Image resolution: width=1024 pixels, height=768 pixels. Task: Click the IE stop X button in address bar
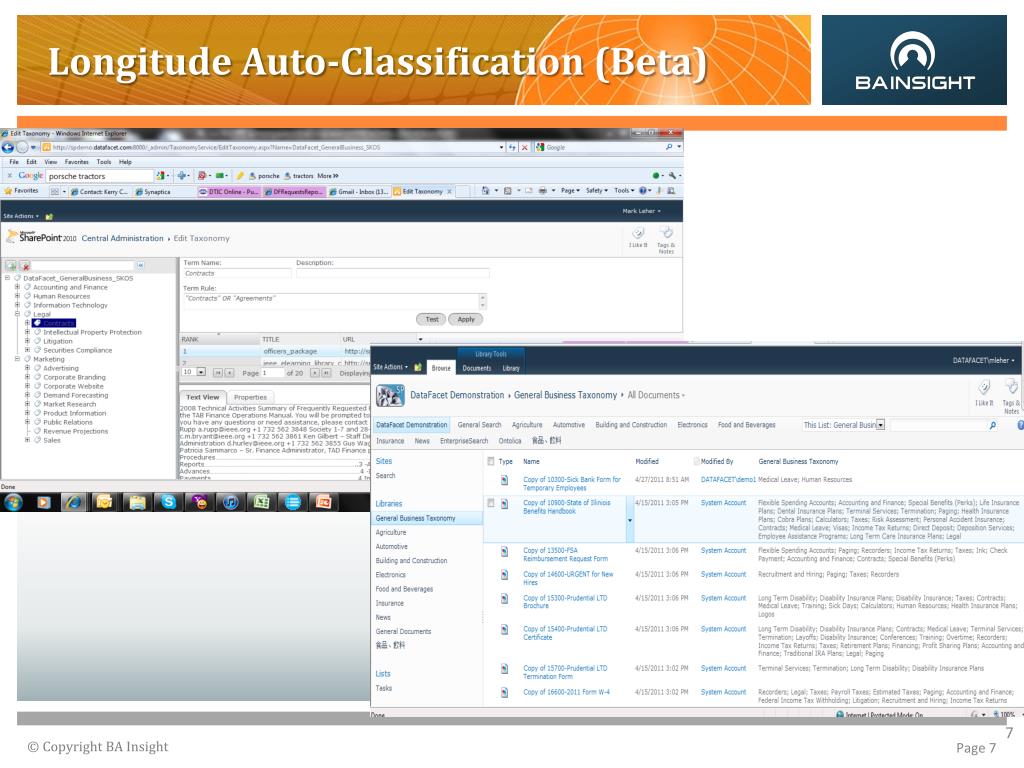coord(524,148)
